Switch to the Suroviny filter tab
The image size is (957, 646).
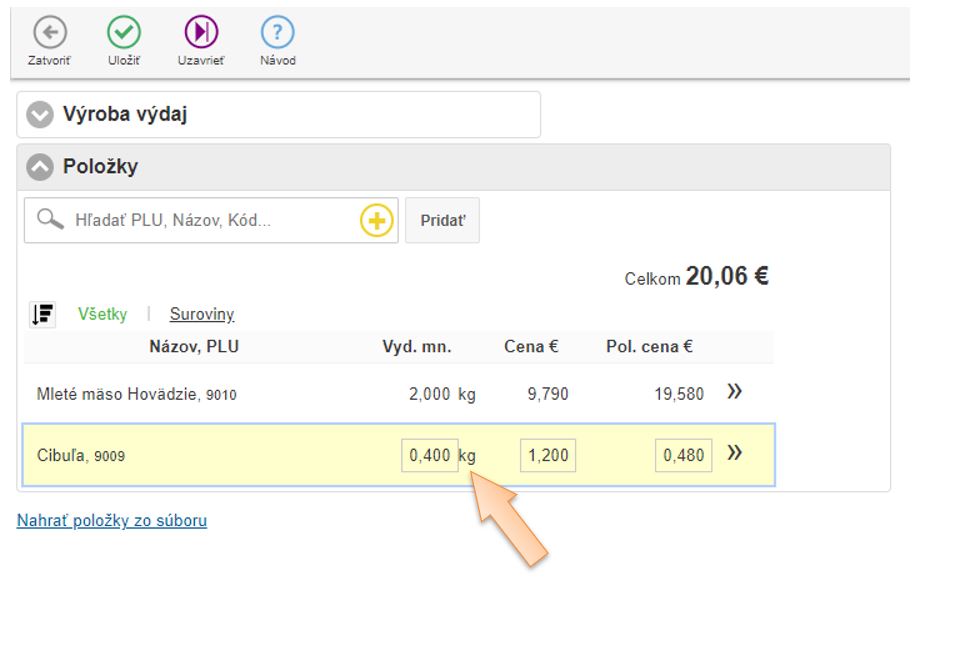click(x=201, y=314)
